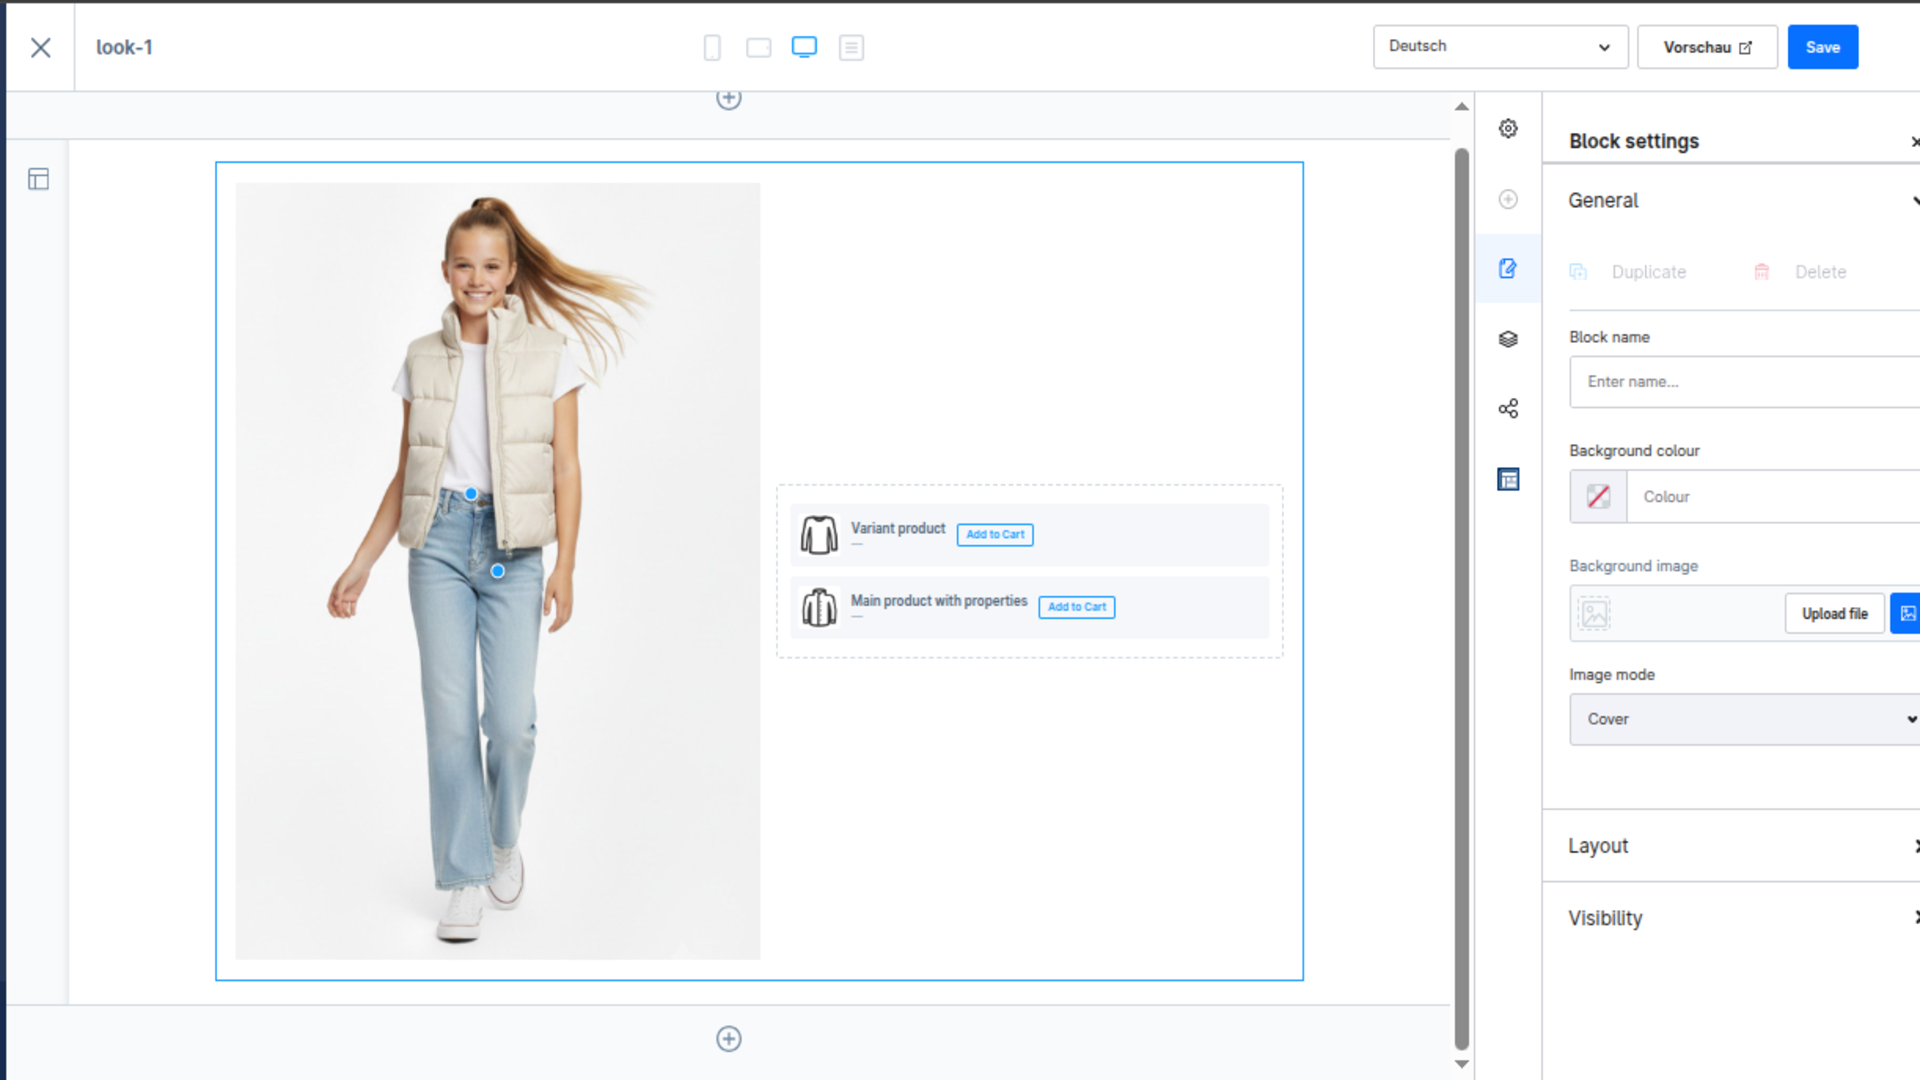
Task: Add section above via plus icon
Action: [729, 98]
